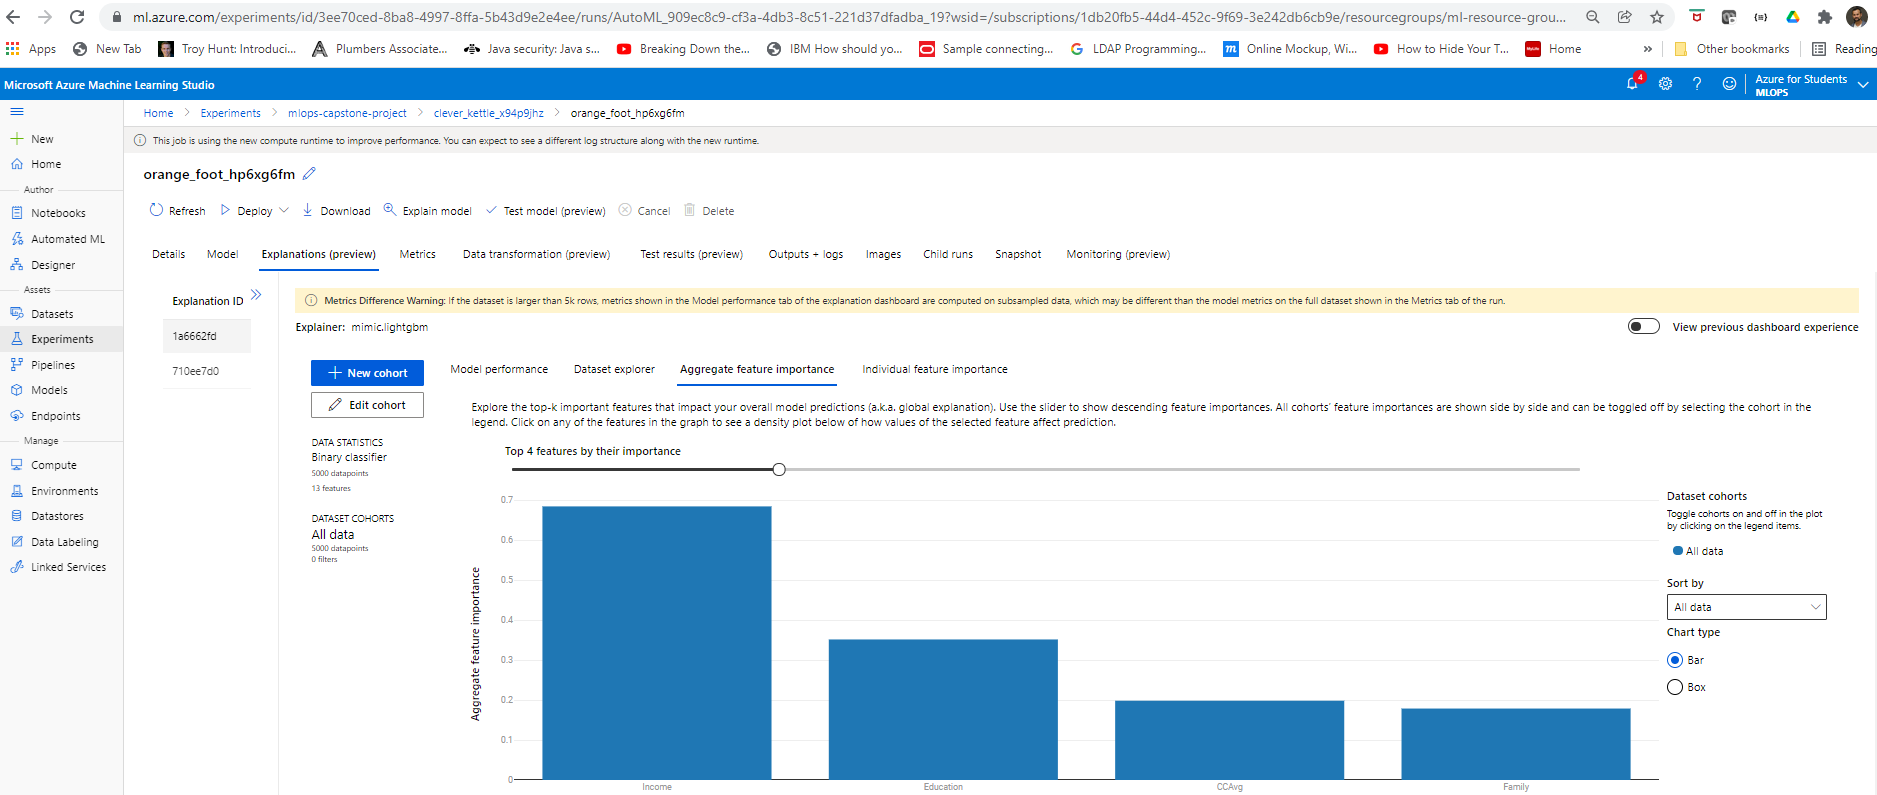
Task: Click the Income bar in chart
Action: (x=657, y=642)
